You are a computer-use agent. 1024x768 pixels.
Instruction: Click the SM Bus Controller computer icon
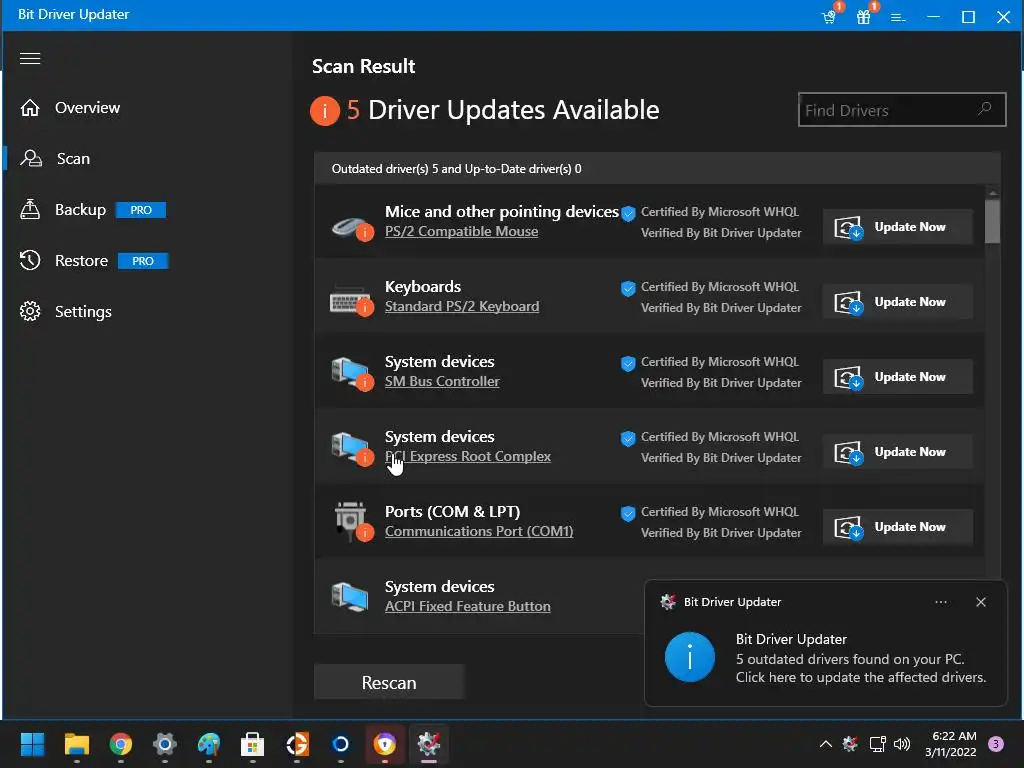[351, 374]
